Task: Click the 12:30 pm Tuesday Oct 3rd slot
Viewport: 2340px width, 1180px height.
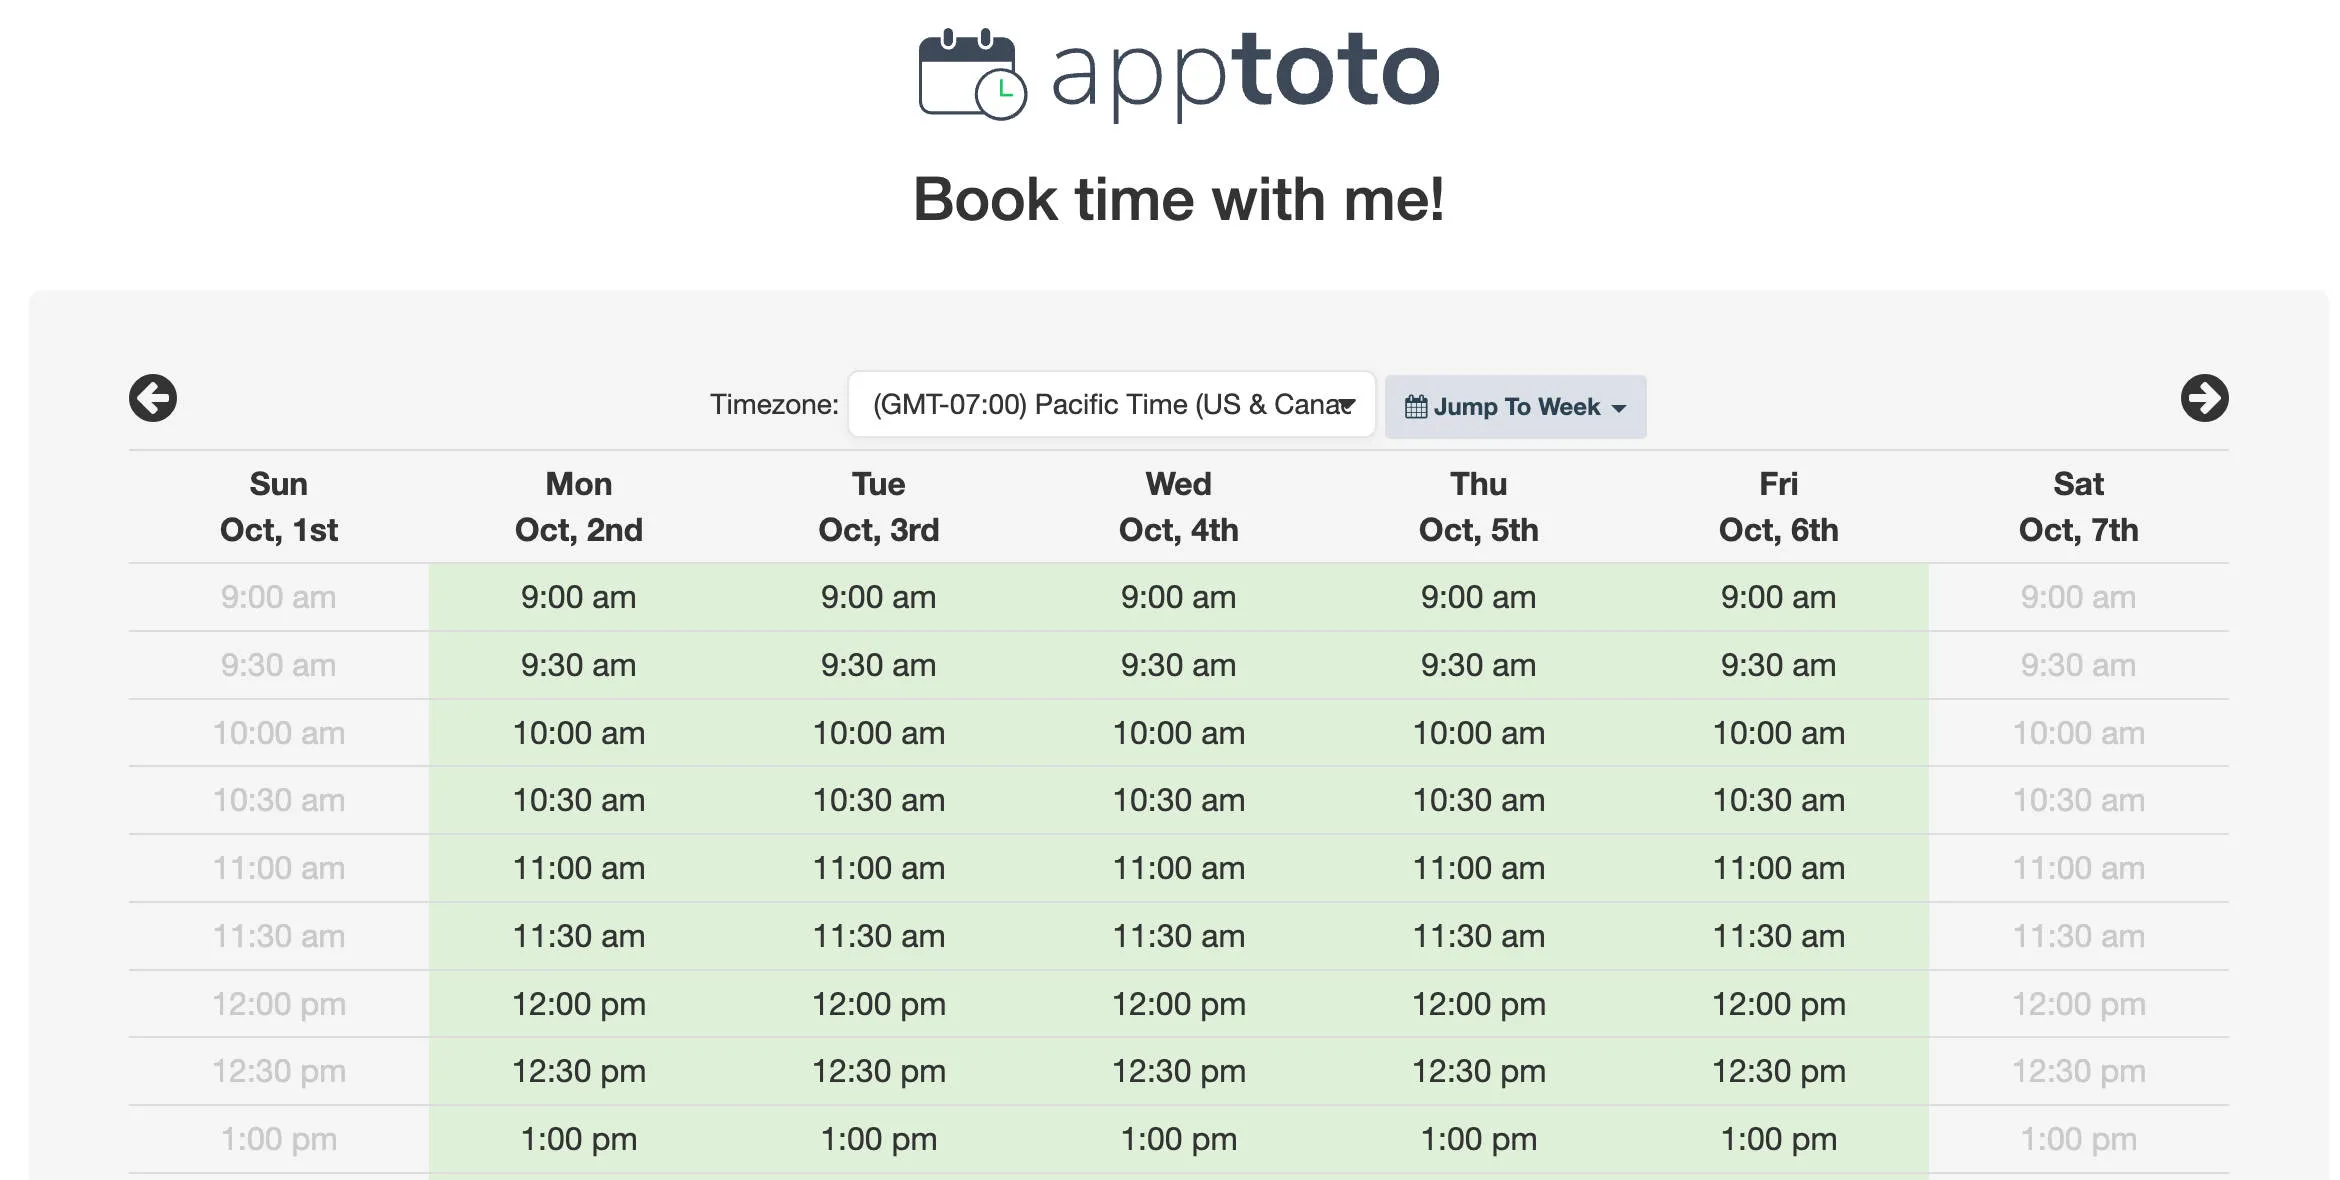Action: point(878,1071)
